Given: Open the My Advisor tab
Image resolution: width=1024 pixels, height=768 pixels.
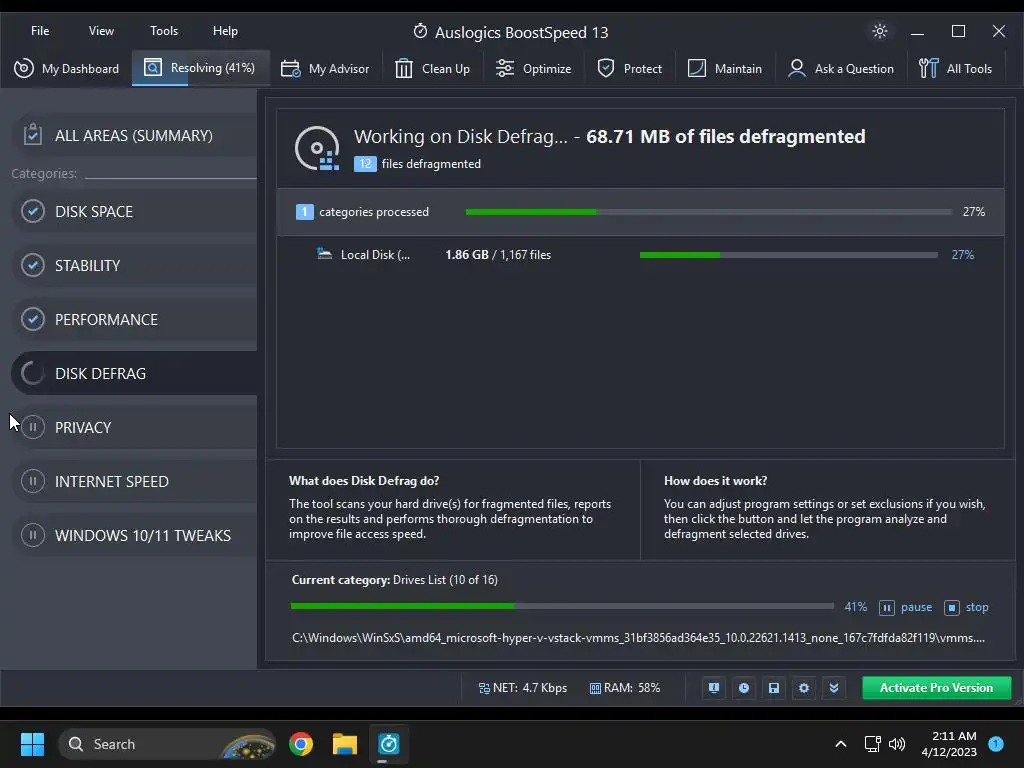Looking at the screenshot, I should click(x=325, y=69).
